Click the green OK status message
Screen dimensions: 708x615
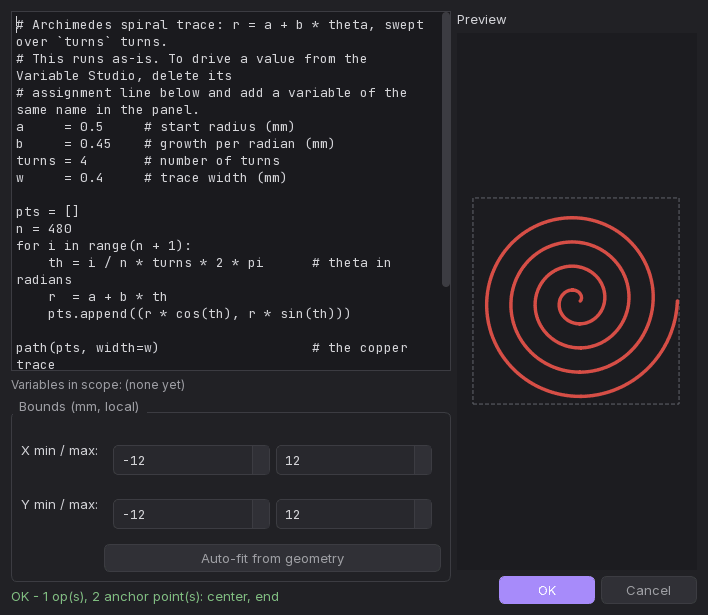145,597
